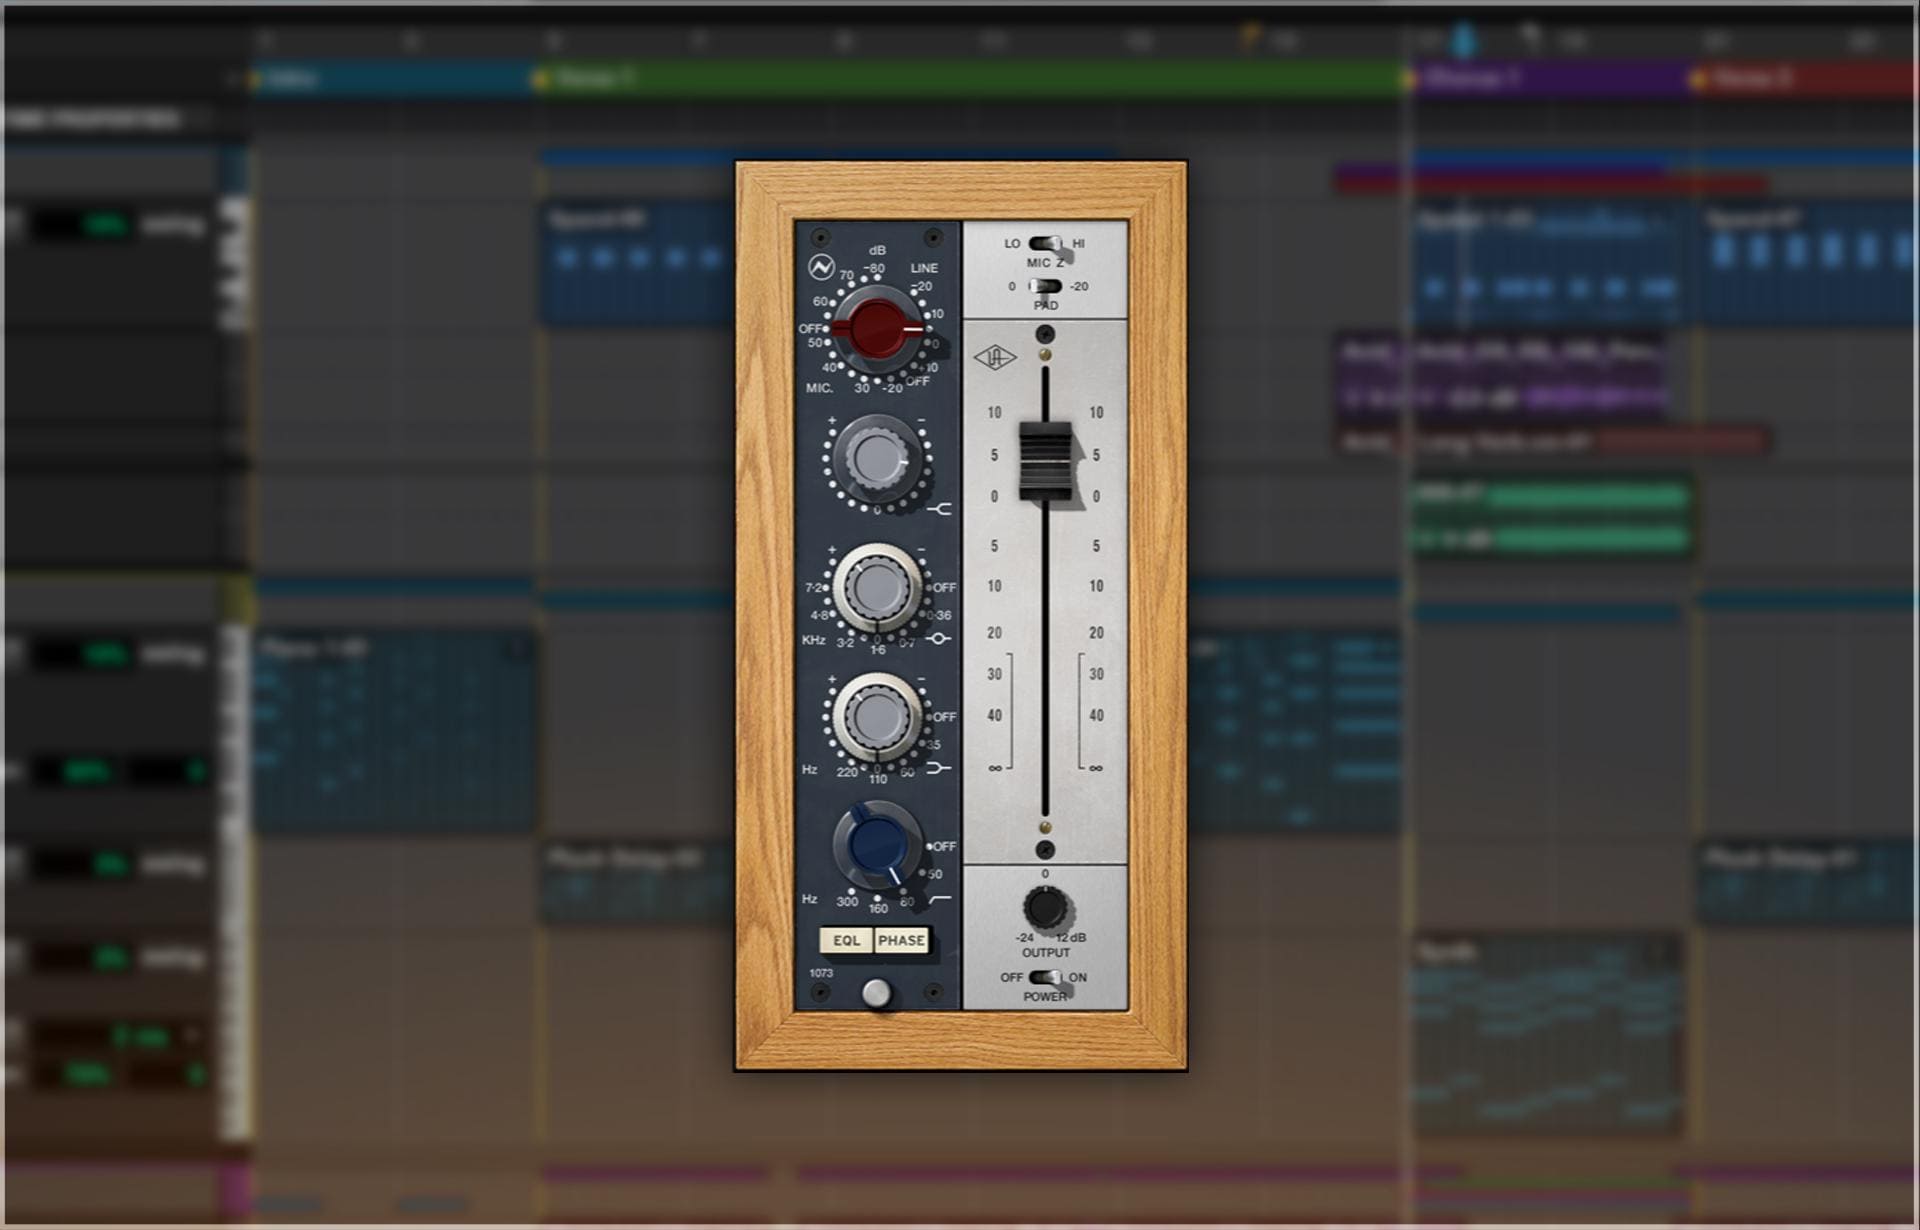Click the black OUTPUT trim knob
The image size is (1920, 1230).
click(x=1045, y=909)
